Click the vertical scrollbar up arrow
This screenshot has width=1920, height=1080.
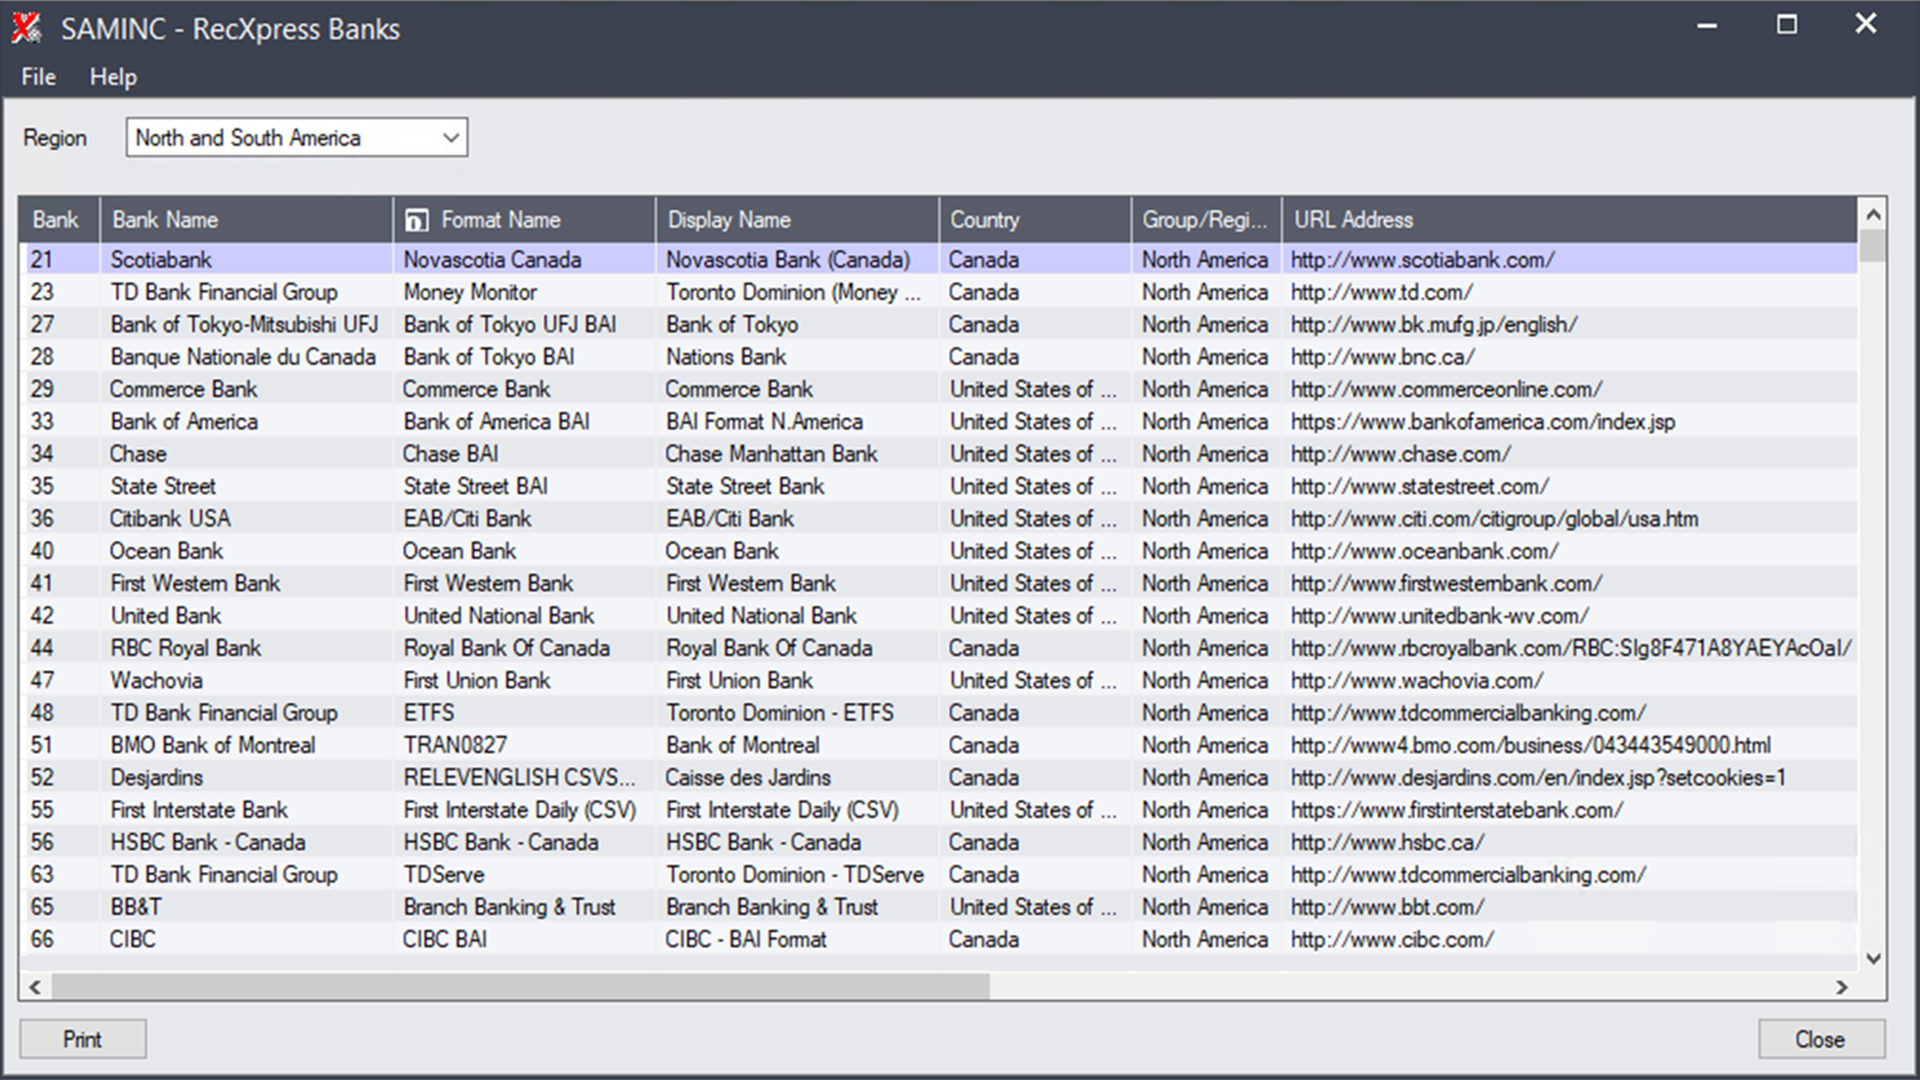(1873, 214)
